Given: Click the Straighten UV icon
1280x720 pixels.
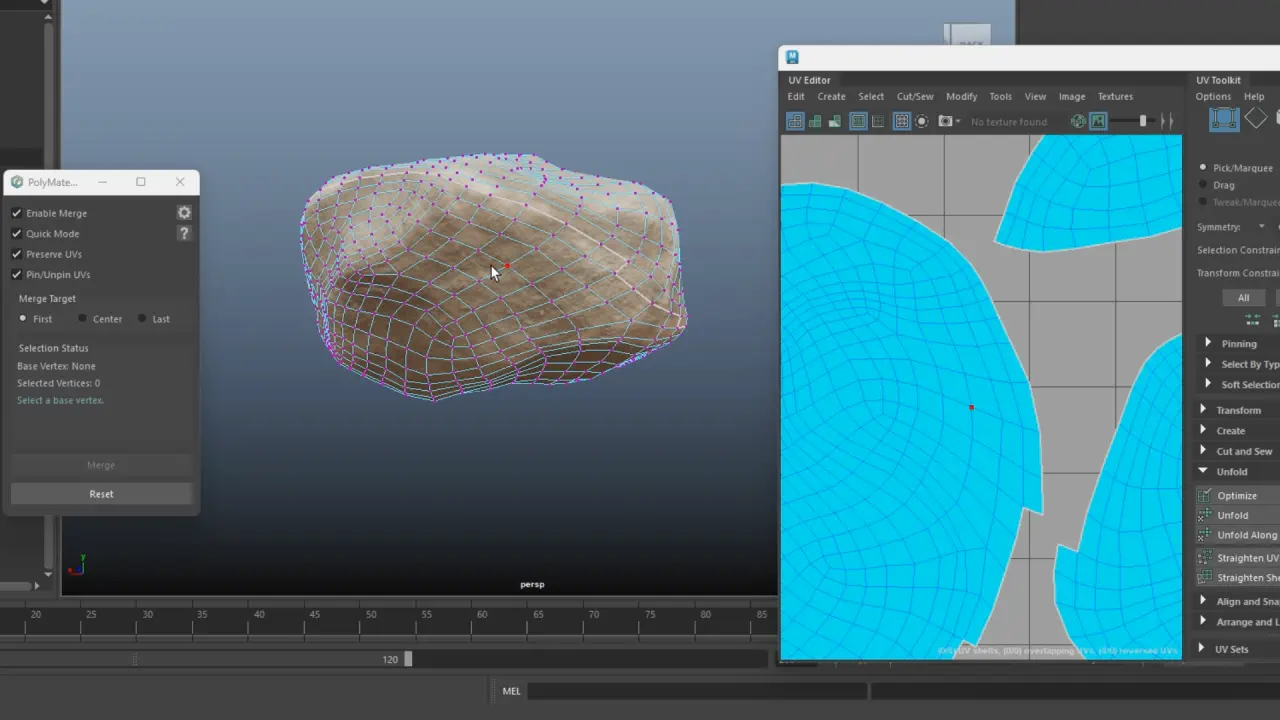Looking at the screenshot, I should coord(1205,558).
